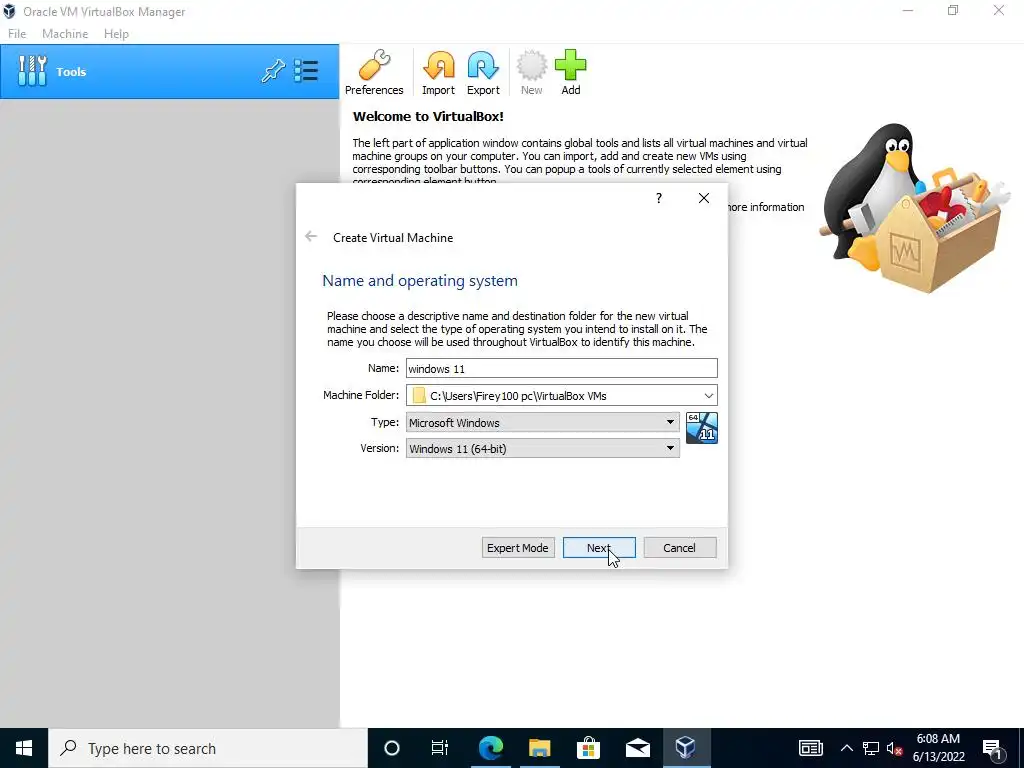Open the Type dropdown (Microsoft Windows)
The height and width of the screenshot is (768, 1024).
pyautogui.click(x=543, y=423)
